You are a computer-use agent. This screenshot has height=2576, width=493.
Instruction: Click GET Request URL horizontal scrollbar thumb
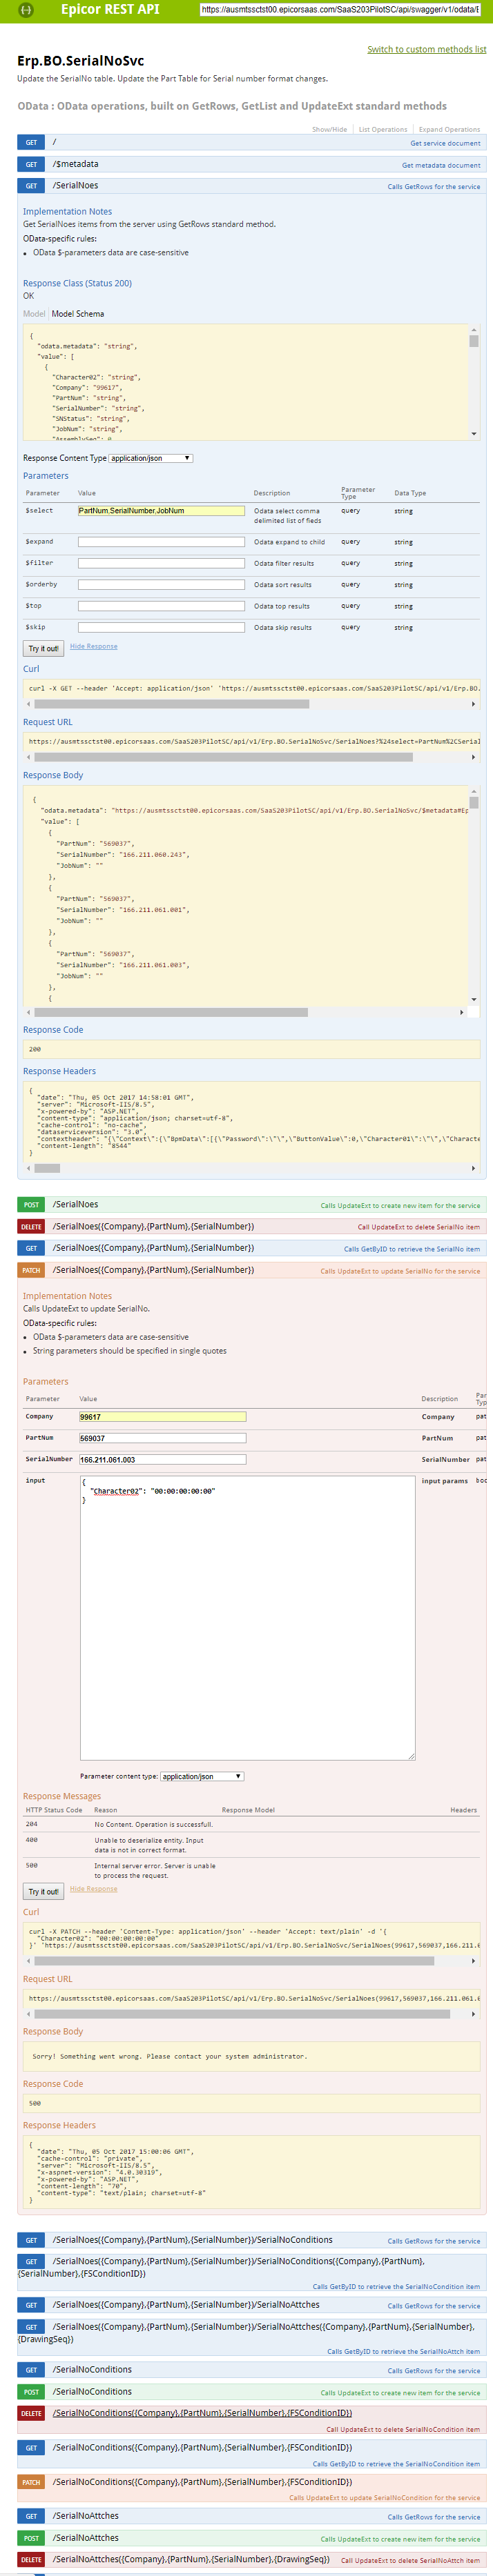(224, 757)
